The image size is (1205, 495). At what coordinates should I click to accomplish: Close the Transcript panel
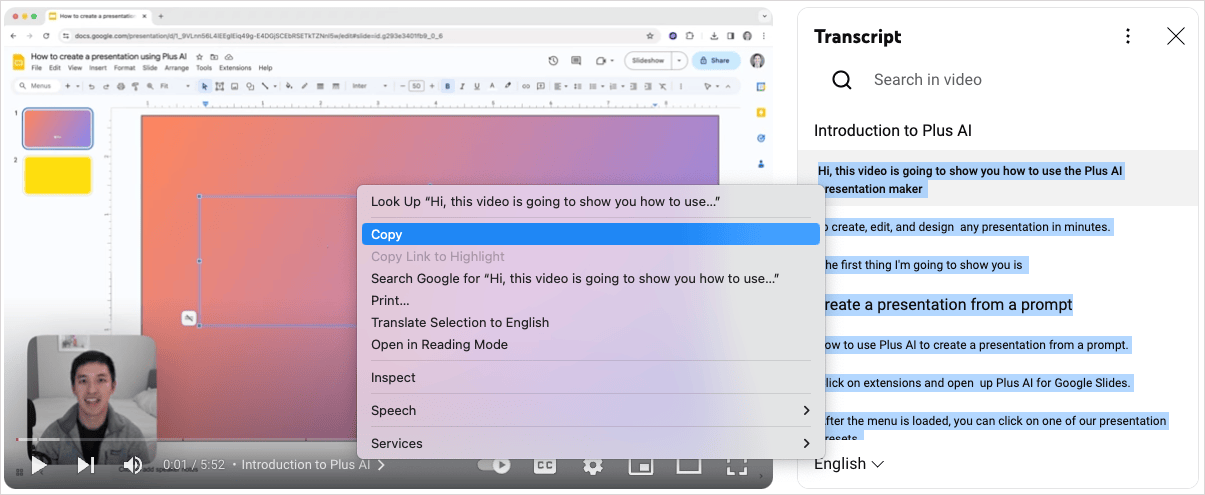tap(1176, 36)
